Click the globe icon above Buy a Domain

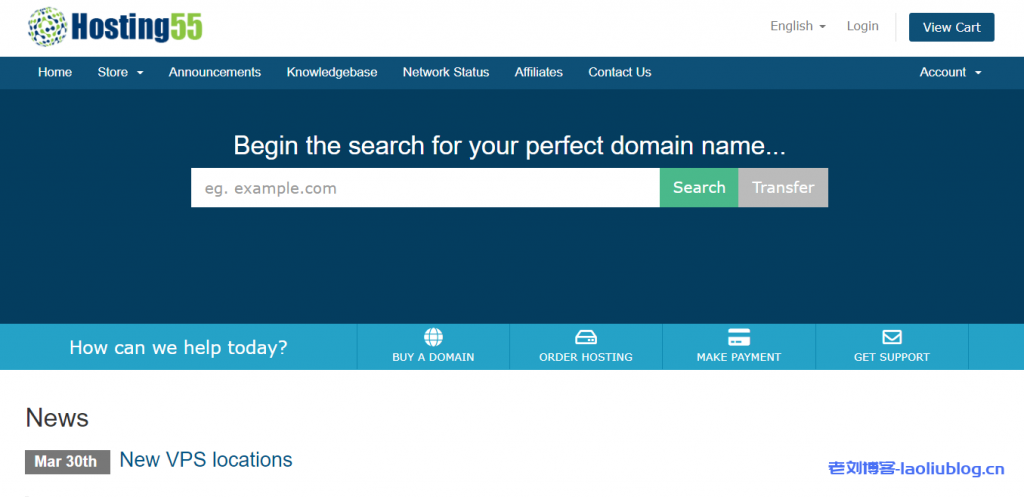pyautogui.click(x=433, y=337)
